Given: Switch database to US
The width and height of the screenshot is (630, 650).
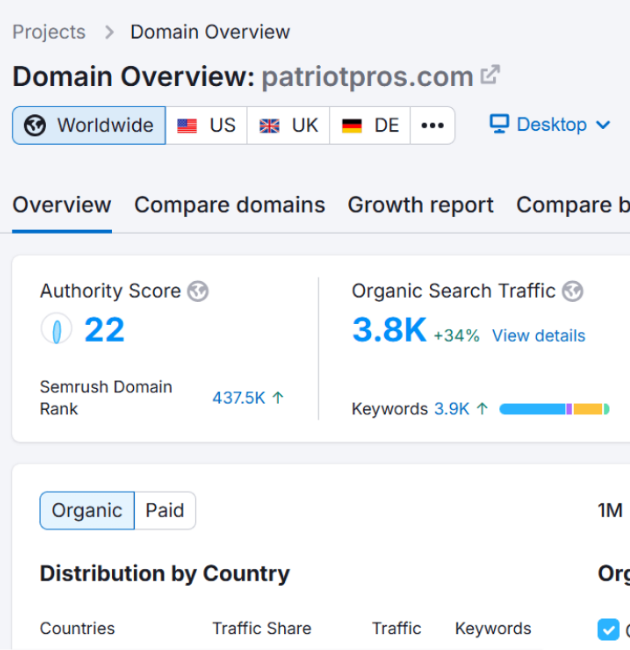Looking at the screenshot, I should (x=206, y=126).
